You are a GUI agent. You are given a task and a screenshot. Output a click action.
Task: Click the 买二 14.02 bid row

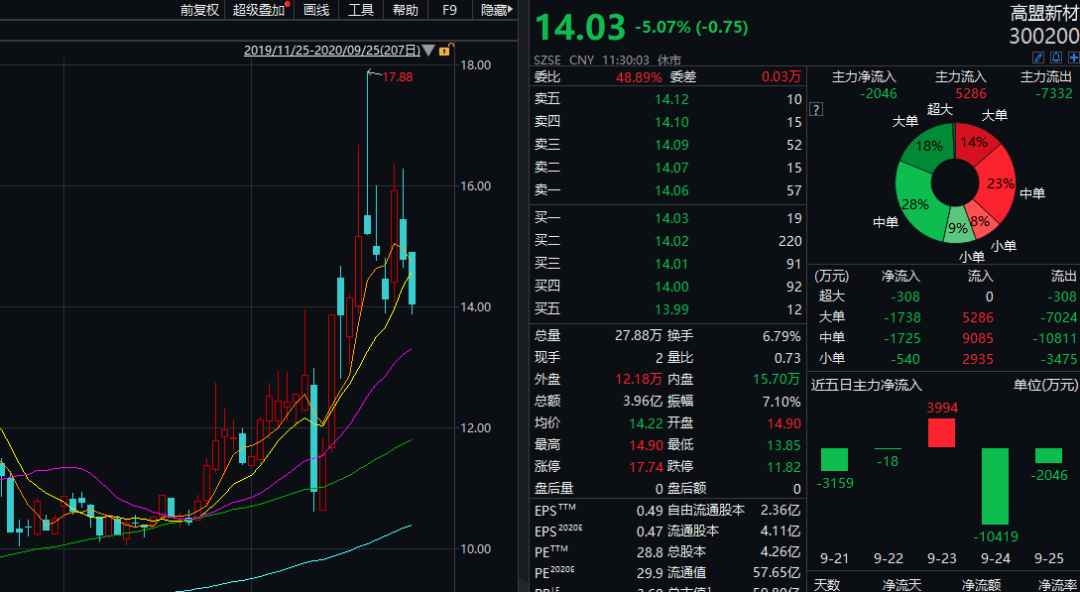667,241
